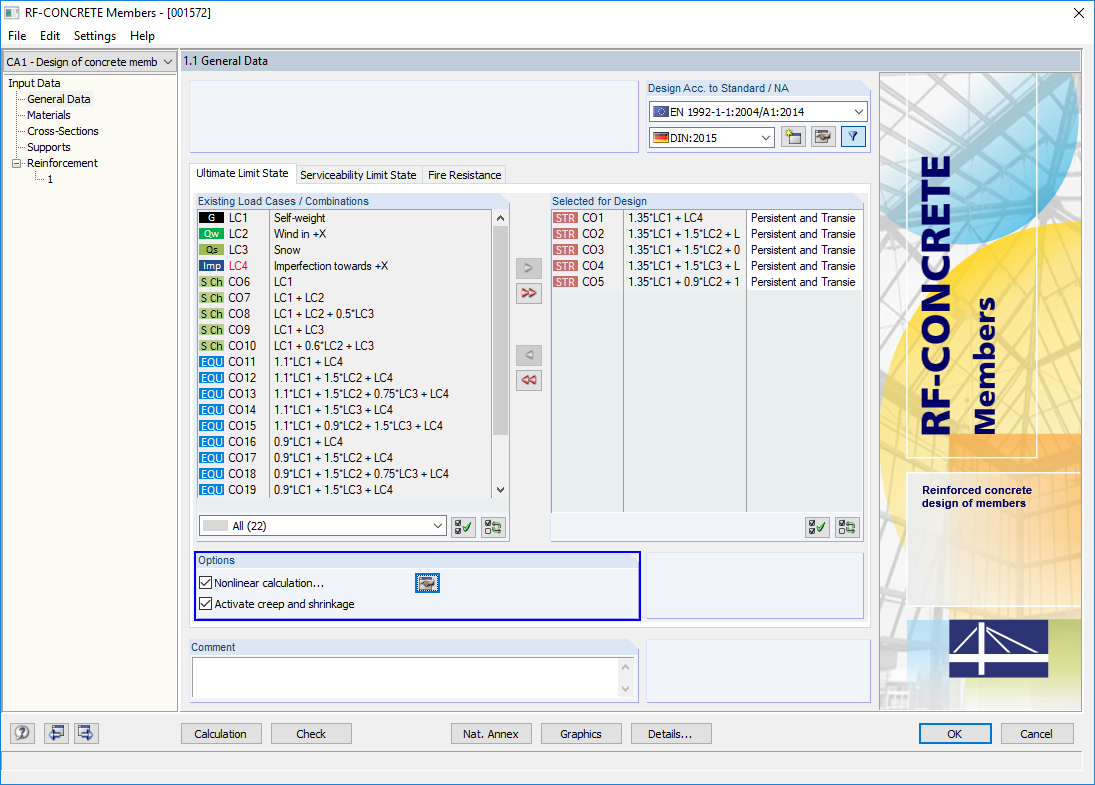Switch to Fire Resistance tab
The height and width of the screenshot is (785, 1095).
(464, 175)
